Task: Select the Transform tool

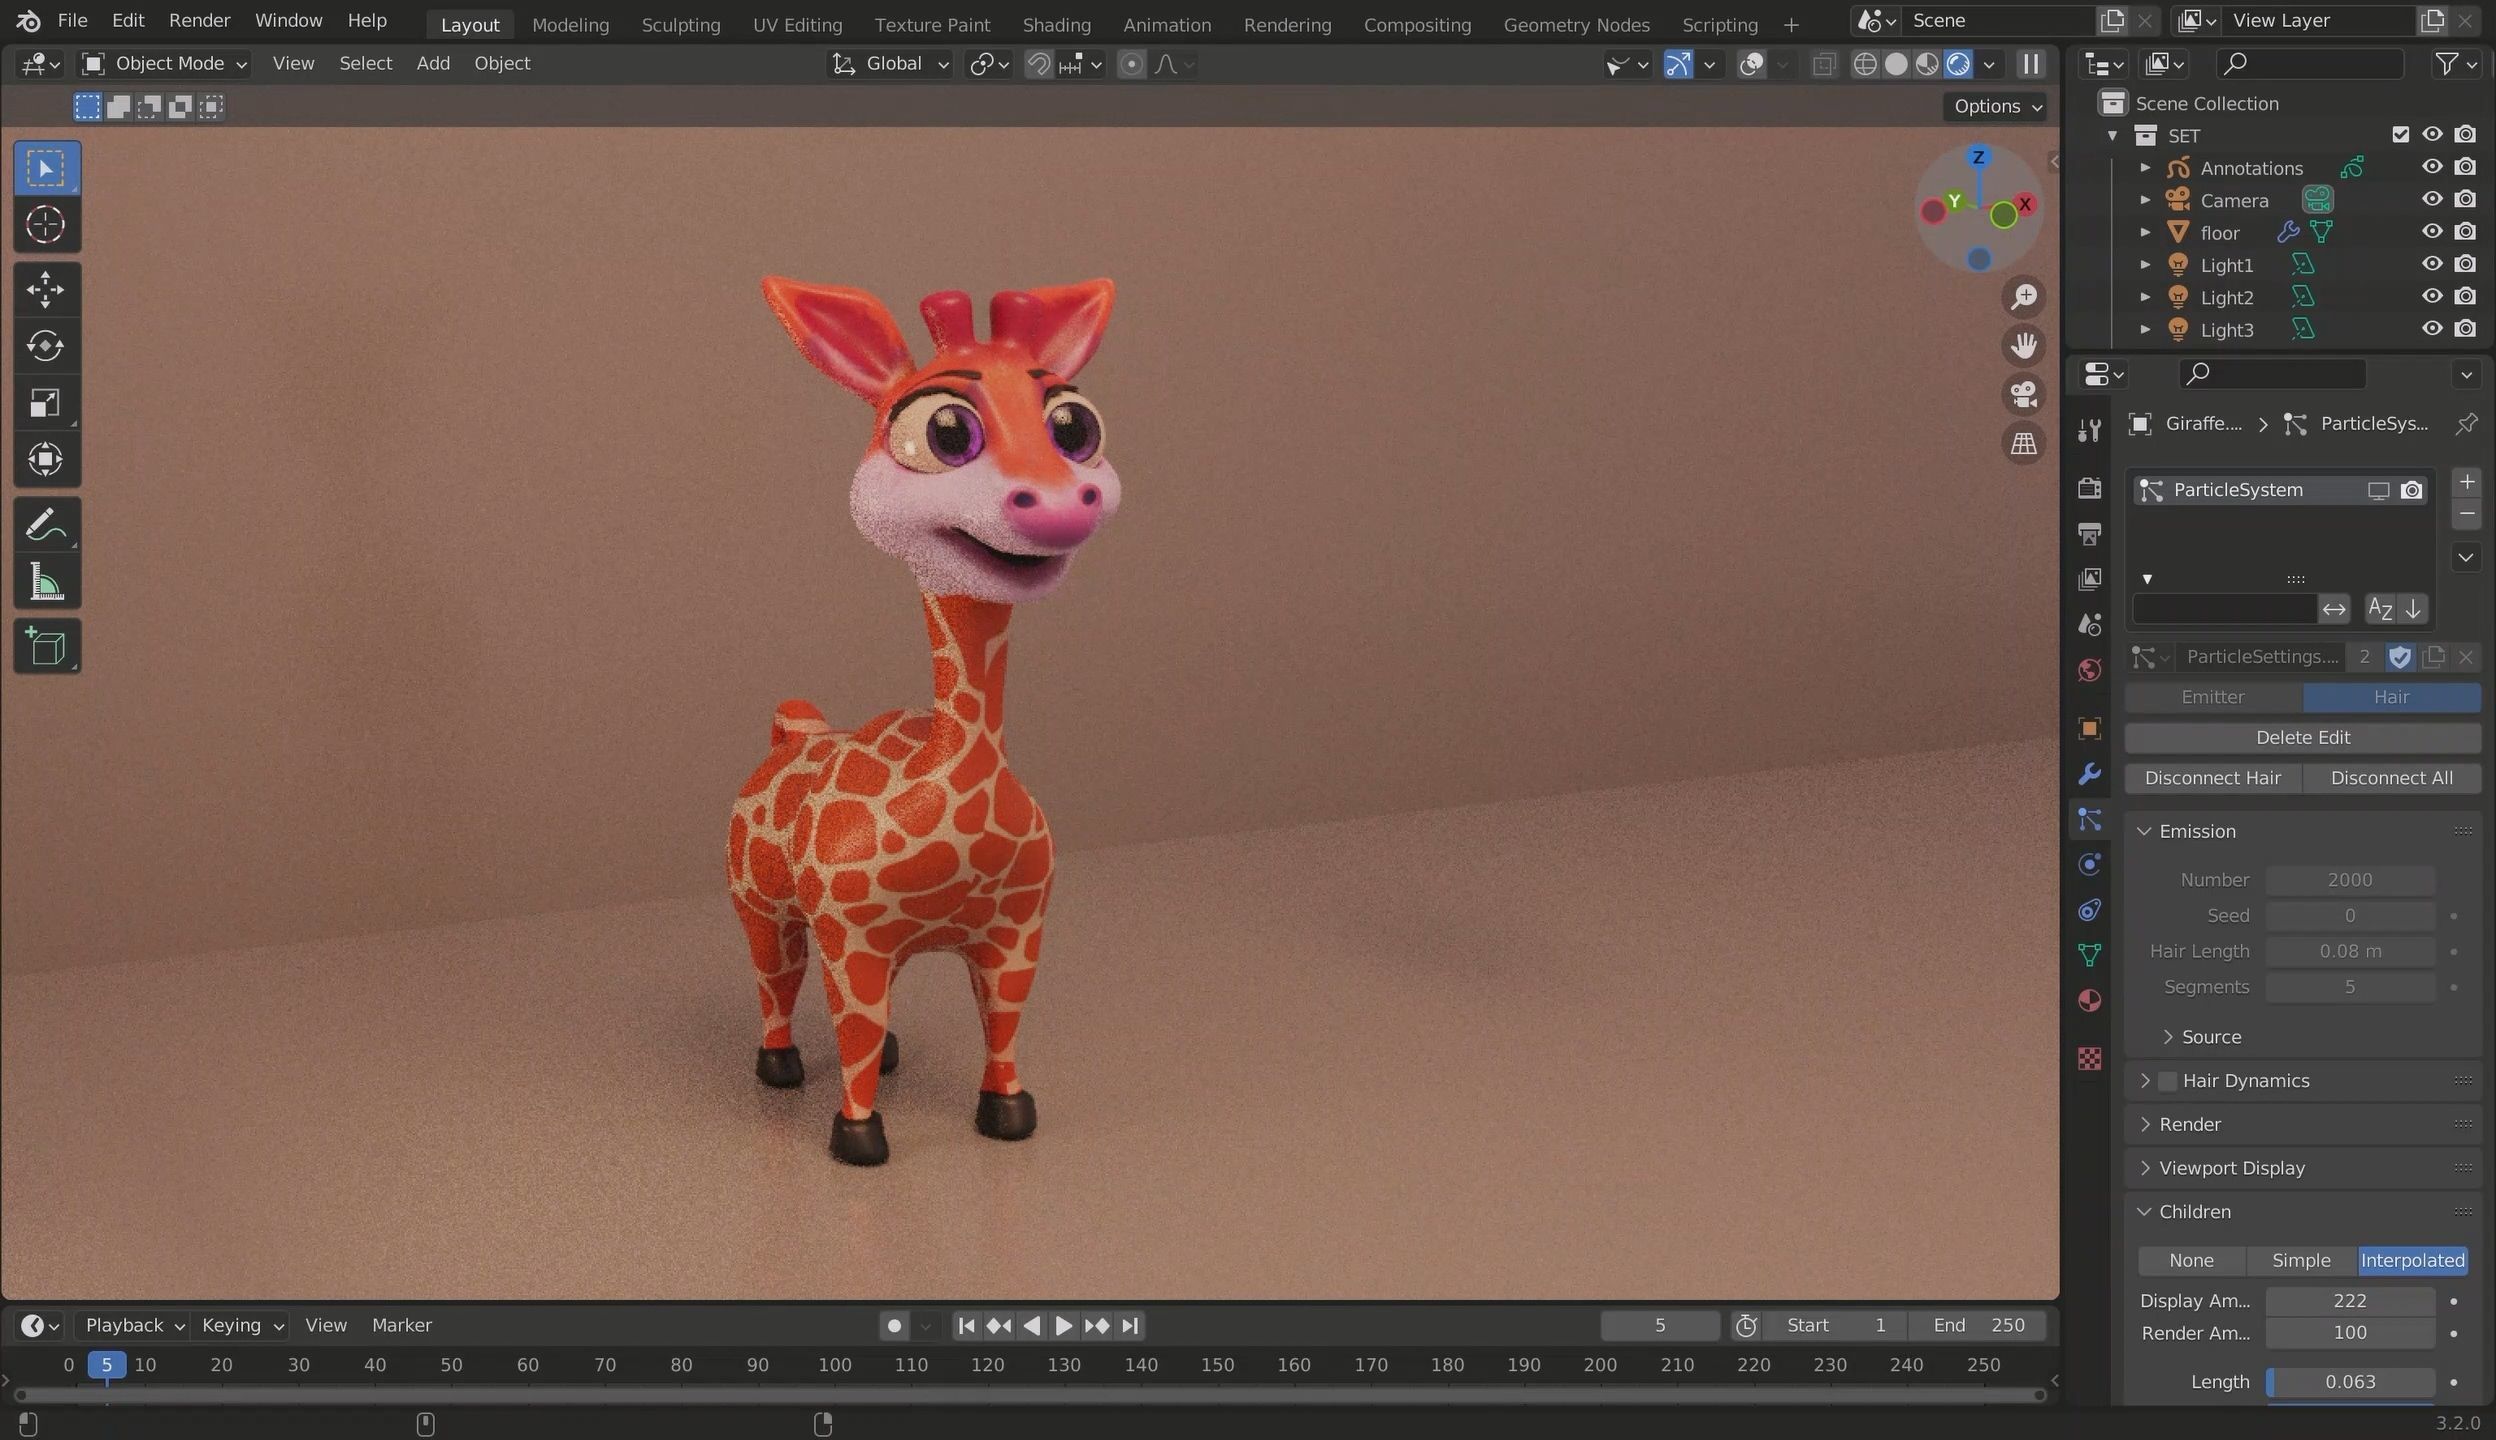Action: 46,460
